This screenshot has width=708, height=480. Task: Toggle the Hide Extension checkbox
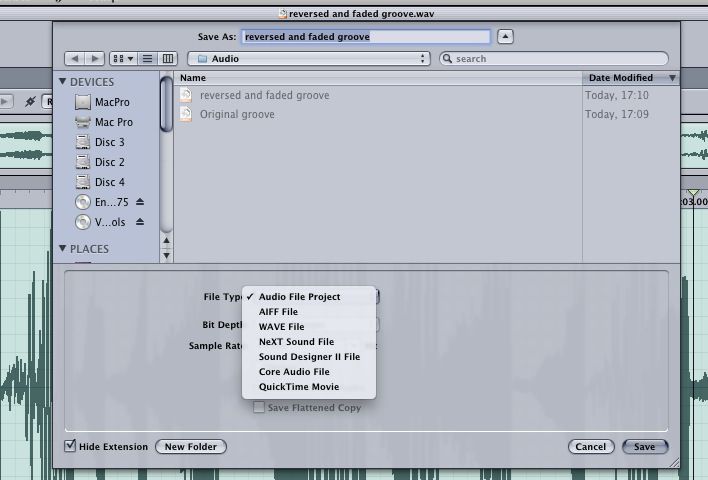[70, 446]
